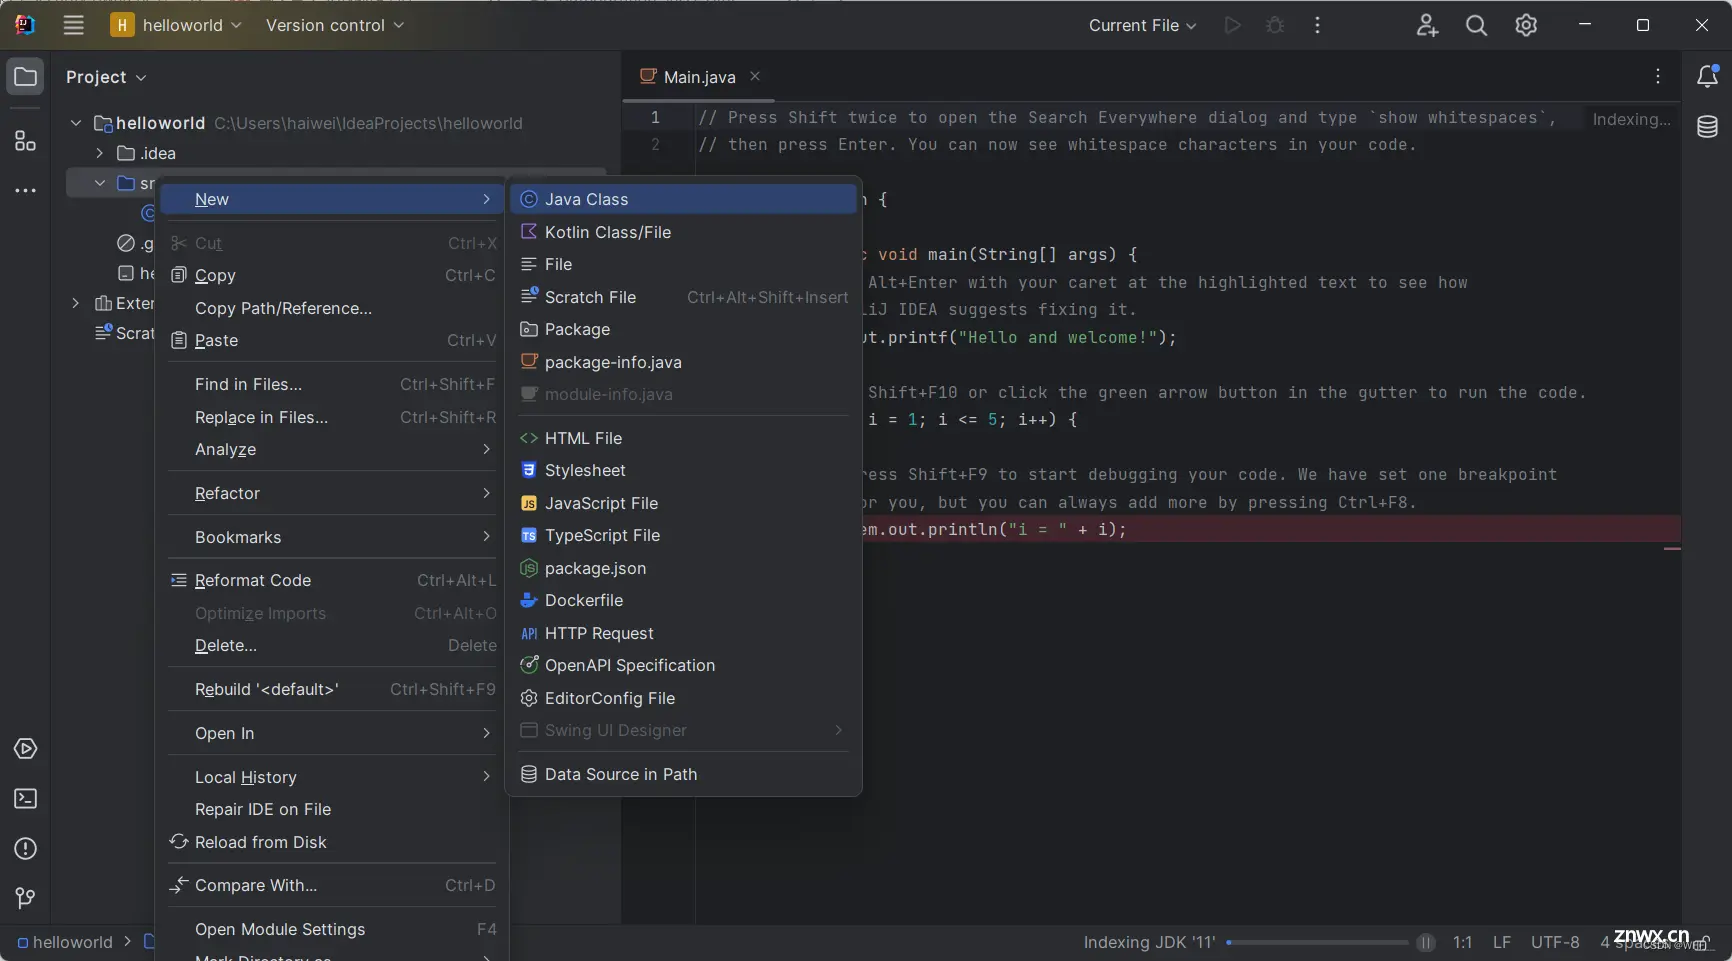Expand External Libraries node
Viewport: 1732px width, 961px height.
click(76, 303)
